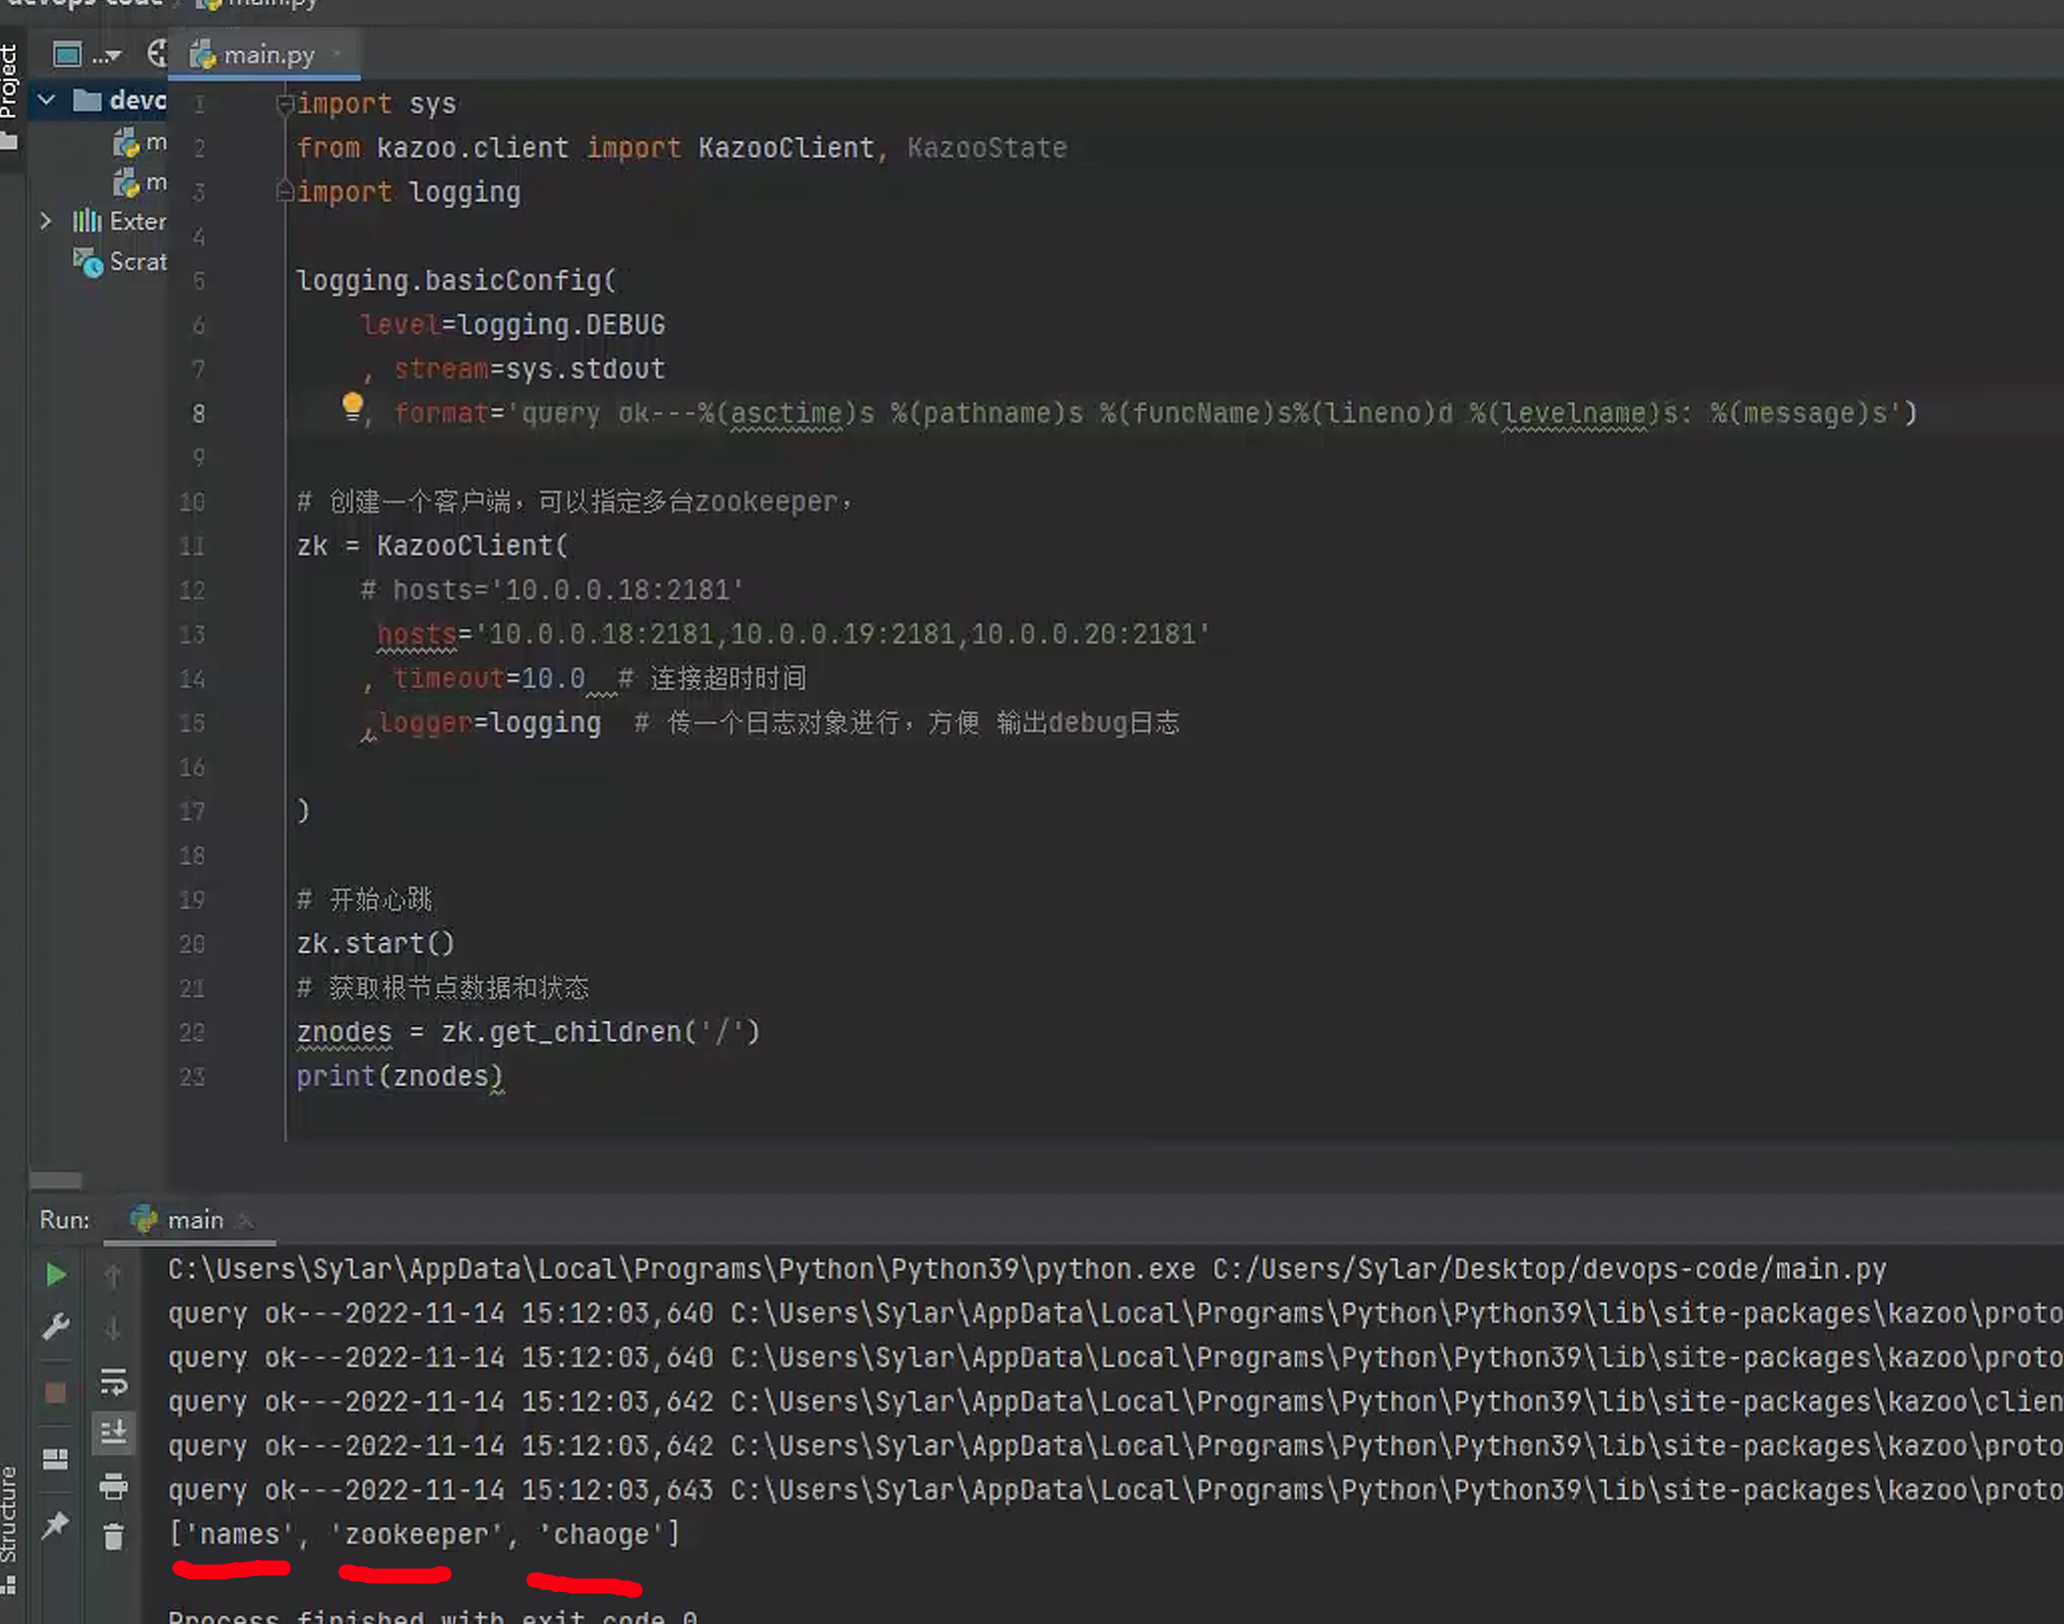The width and height of the screenshot is (2064, 1624).
Task: Toggle scroll to end of output
Action: coord(113,1433)
